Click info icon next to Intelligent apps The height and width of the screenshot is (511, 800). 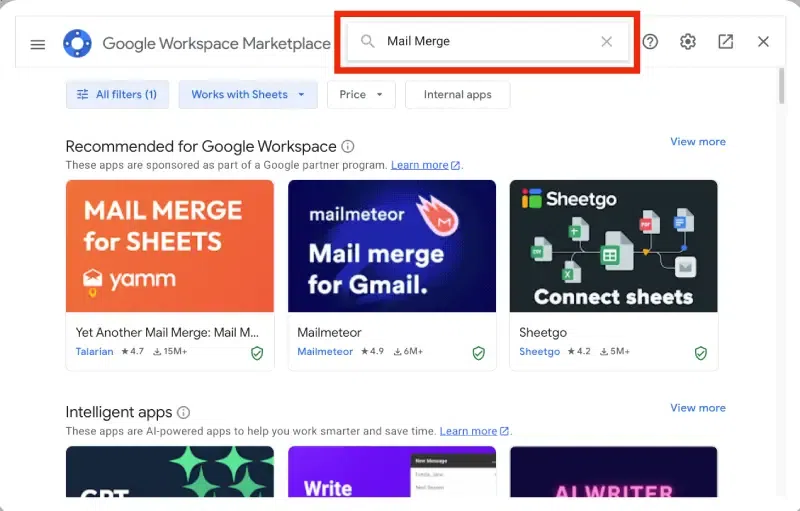pos(184,412)
